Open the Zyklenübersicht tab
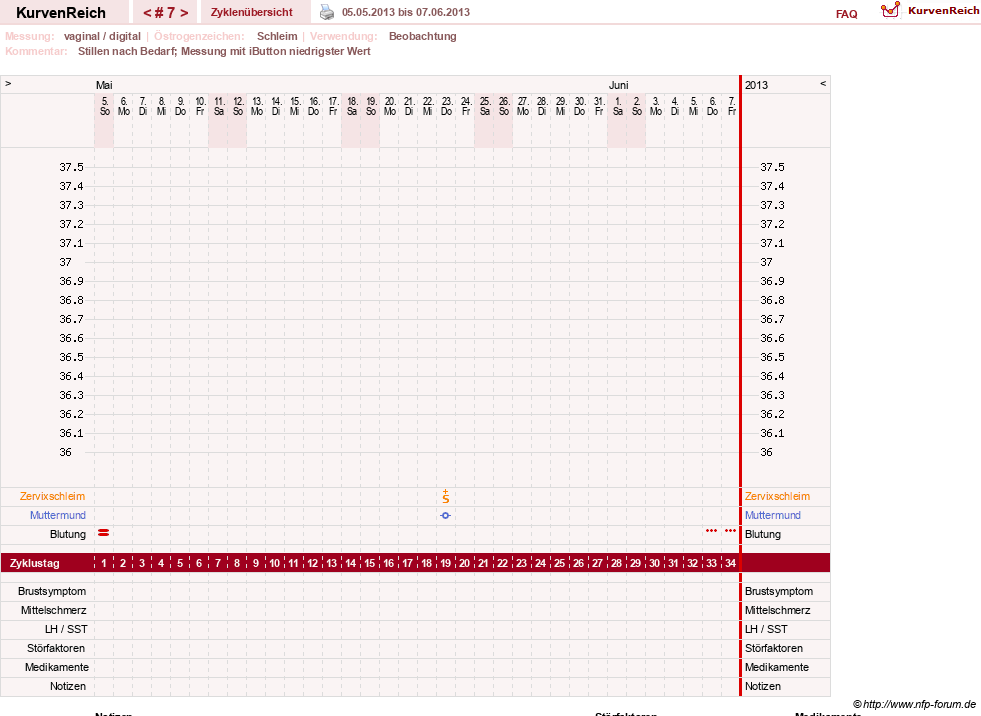This screenshot has width=981, height=716. click(x=252, y=12)
